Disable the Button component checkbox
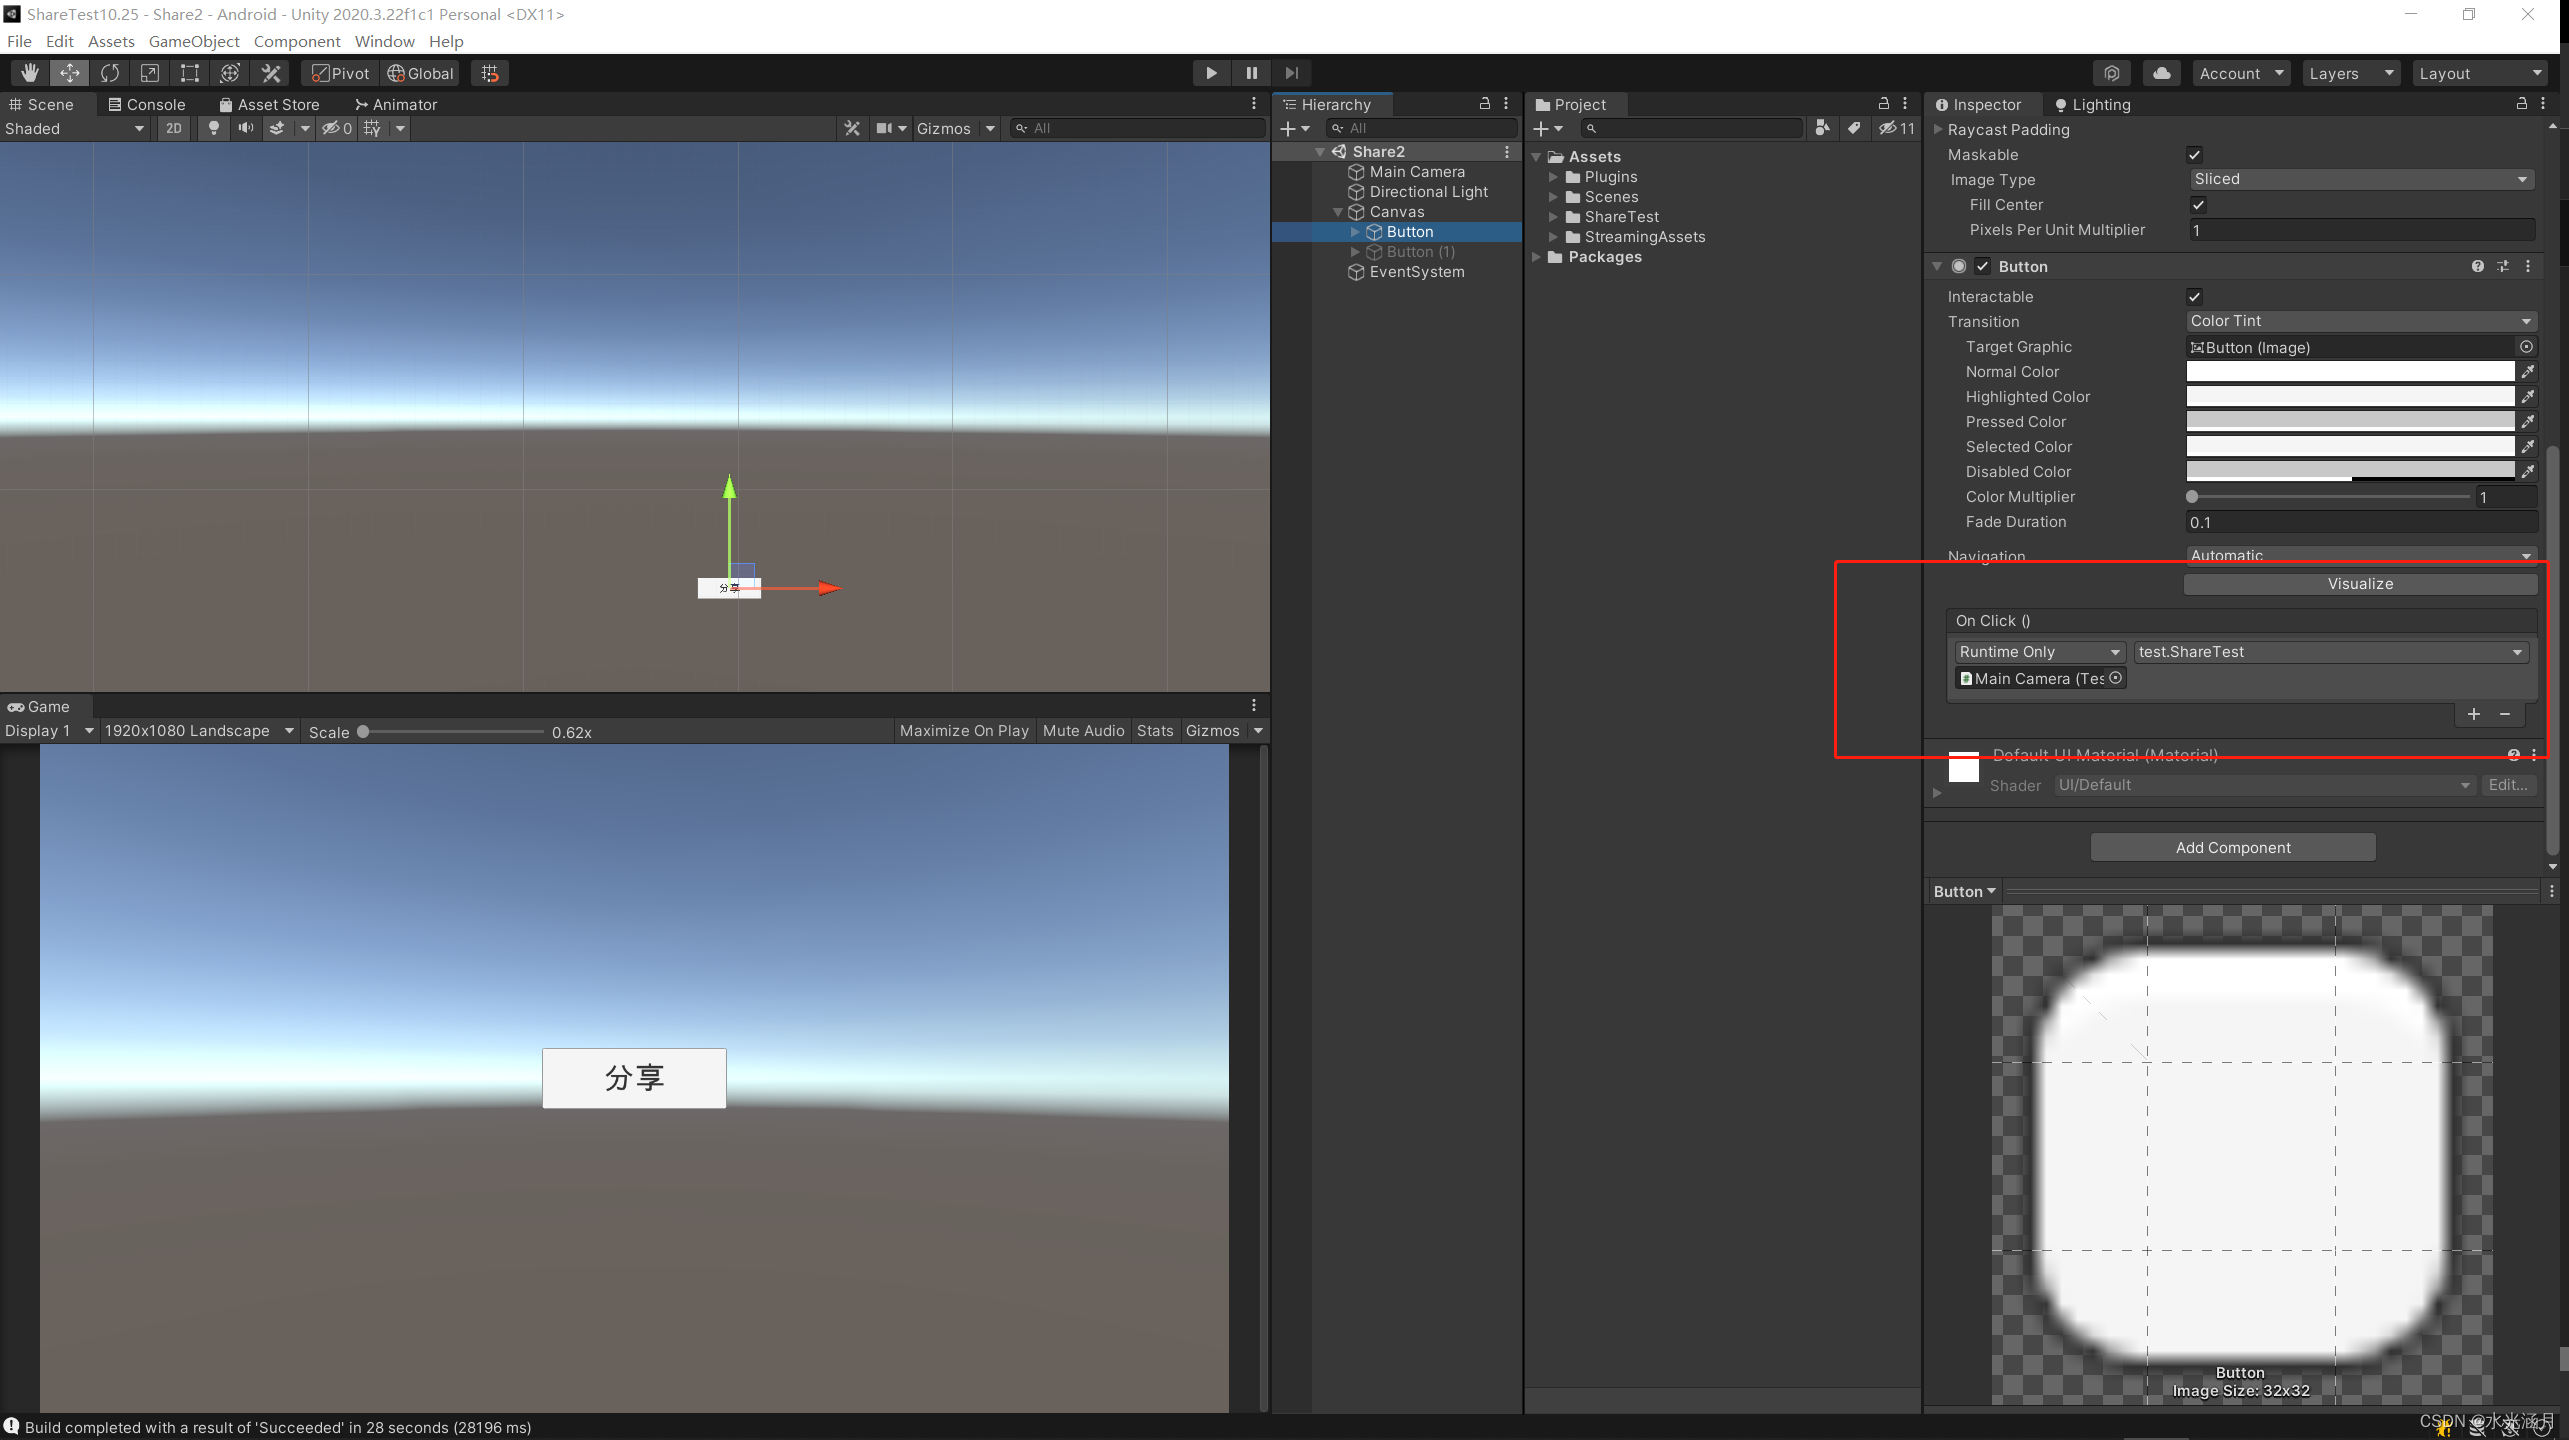Screen dimensions: 2569x1440 point(1982,267)
